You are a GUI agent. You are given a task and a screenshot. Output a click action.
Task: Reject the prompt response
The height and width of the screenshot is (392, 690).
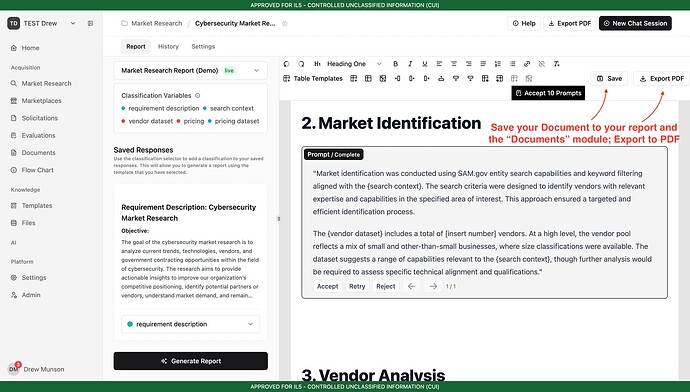[385, 286]
